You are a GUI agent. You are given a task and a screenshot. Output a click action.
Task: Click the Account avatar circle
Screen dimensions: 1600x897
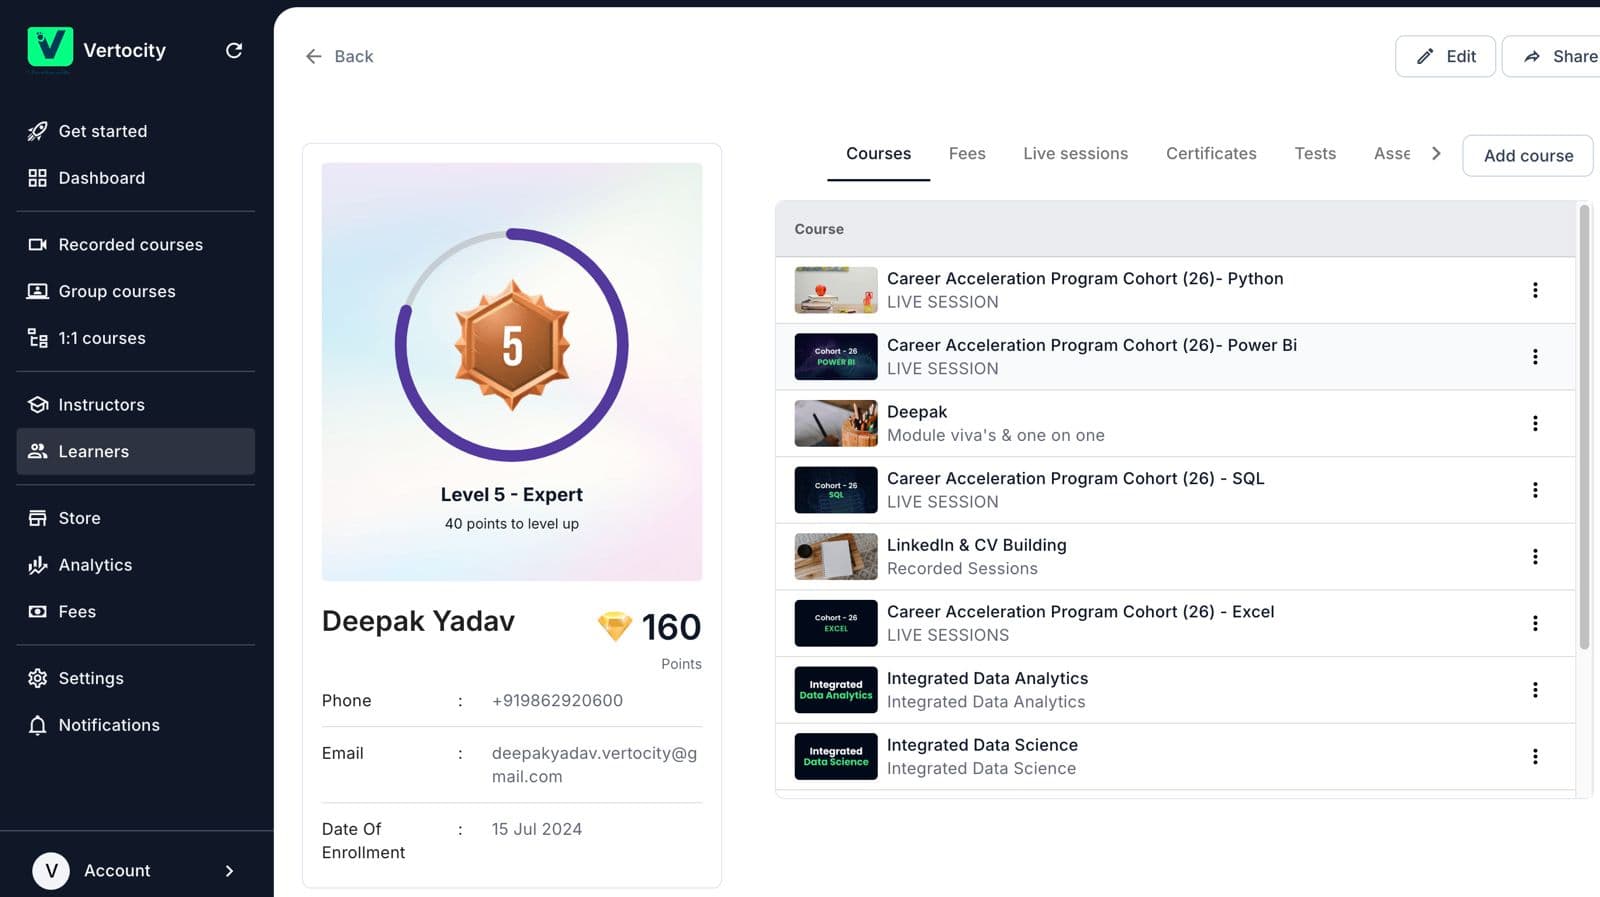51,871
